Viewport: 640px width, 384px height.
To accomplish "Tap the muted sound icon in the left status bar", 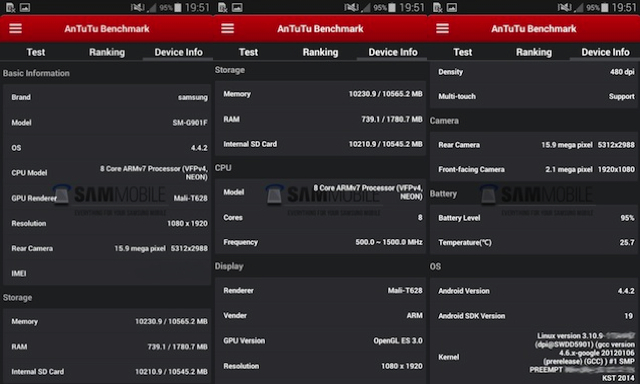I will [138, 7].
